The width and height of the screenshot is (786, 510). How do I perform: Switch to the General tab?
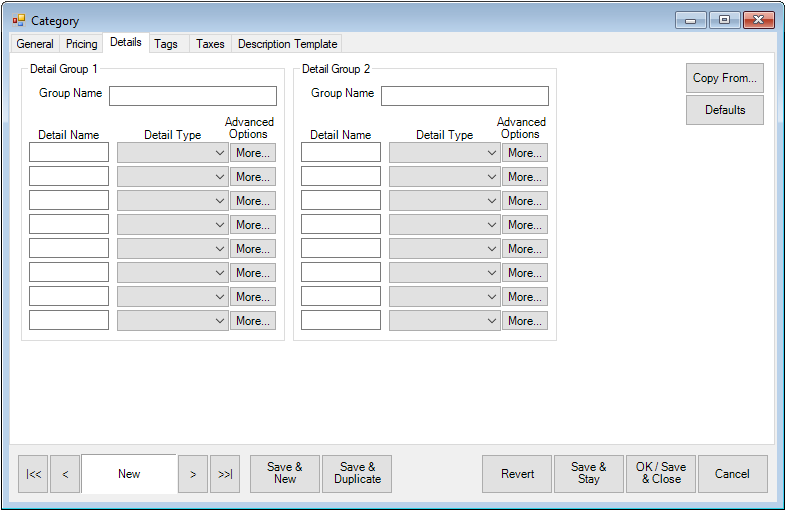(35, 44)
